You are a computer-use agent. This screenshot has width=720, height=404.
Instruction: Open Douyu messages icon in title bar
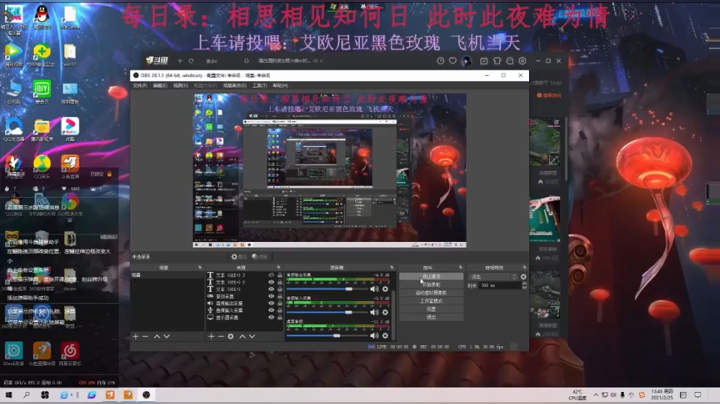[x=510, y=61]
